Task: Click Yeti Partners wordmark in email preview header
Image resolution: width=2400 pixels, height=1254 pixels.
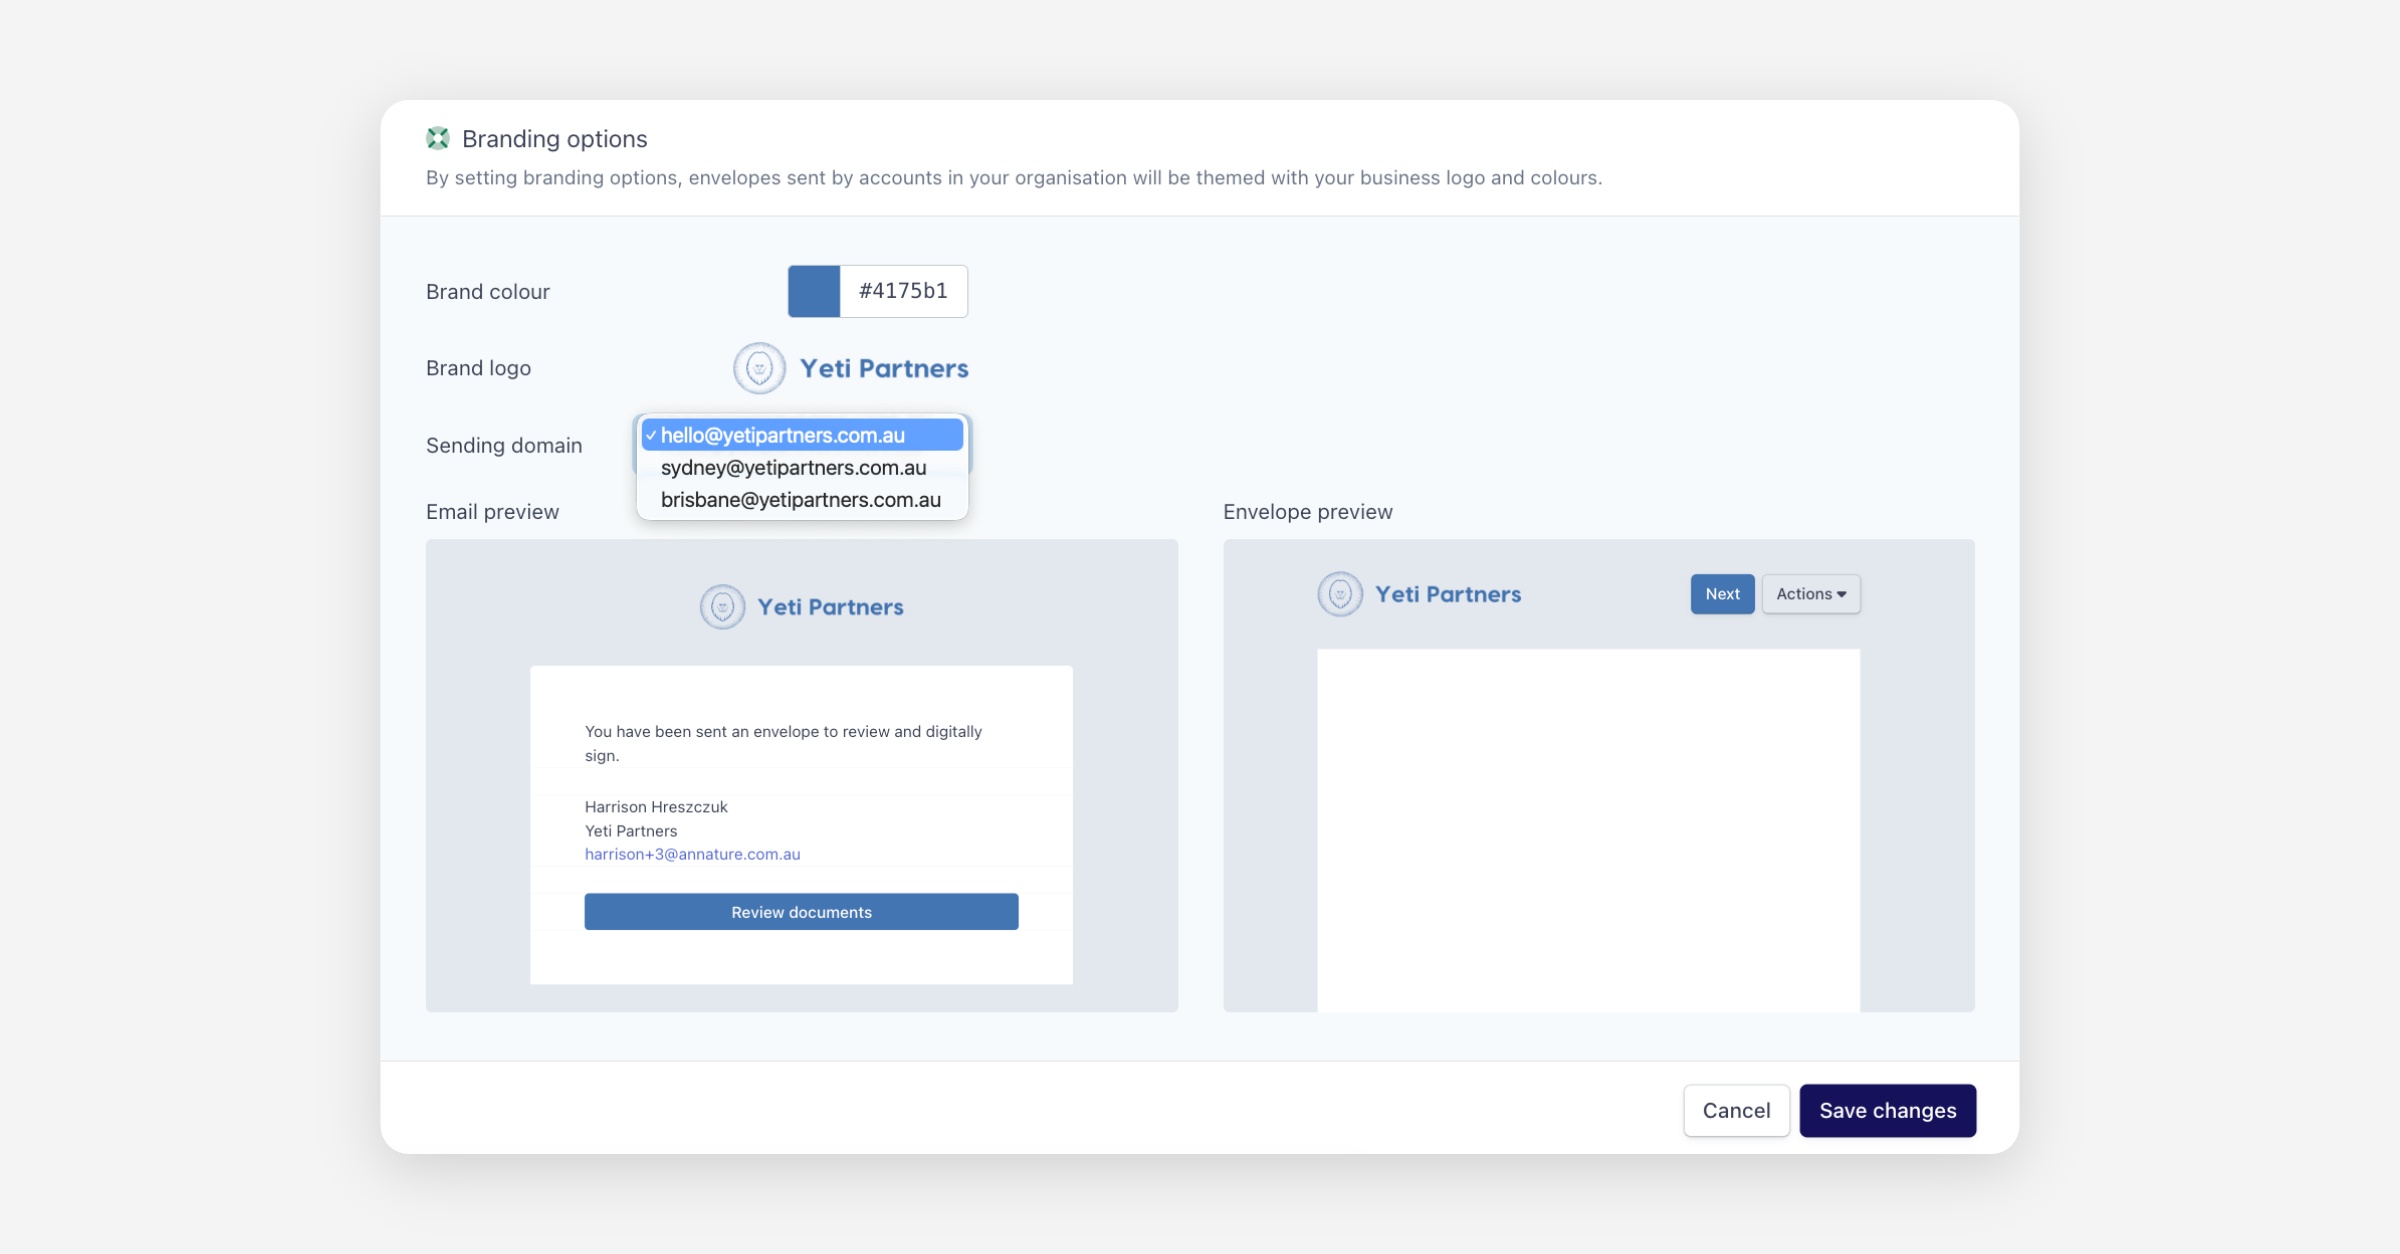Action: pyautogui.click(x=830, y=607)
